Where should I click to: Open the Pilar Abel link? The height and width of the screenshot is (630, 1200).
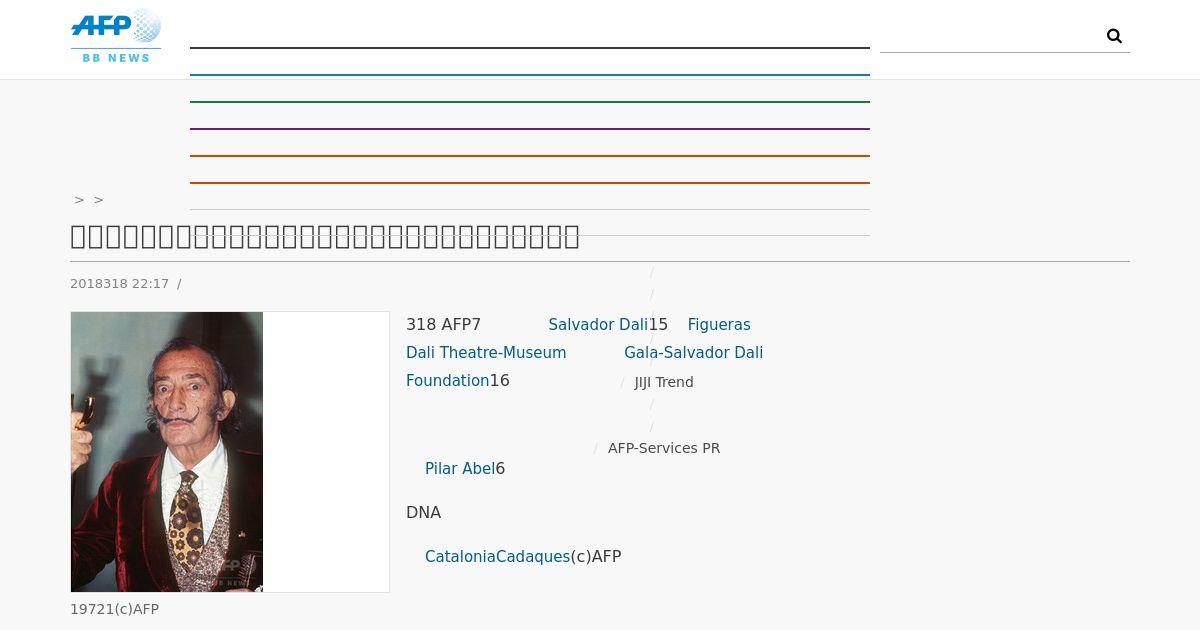pos(460,469)
